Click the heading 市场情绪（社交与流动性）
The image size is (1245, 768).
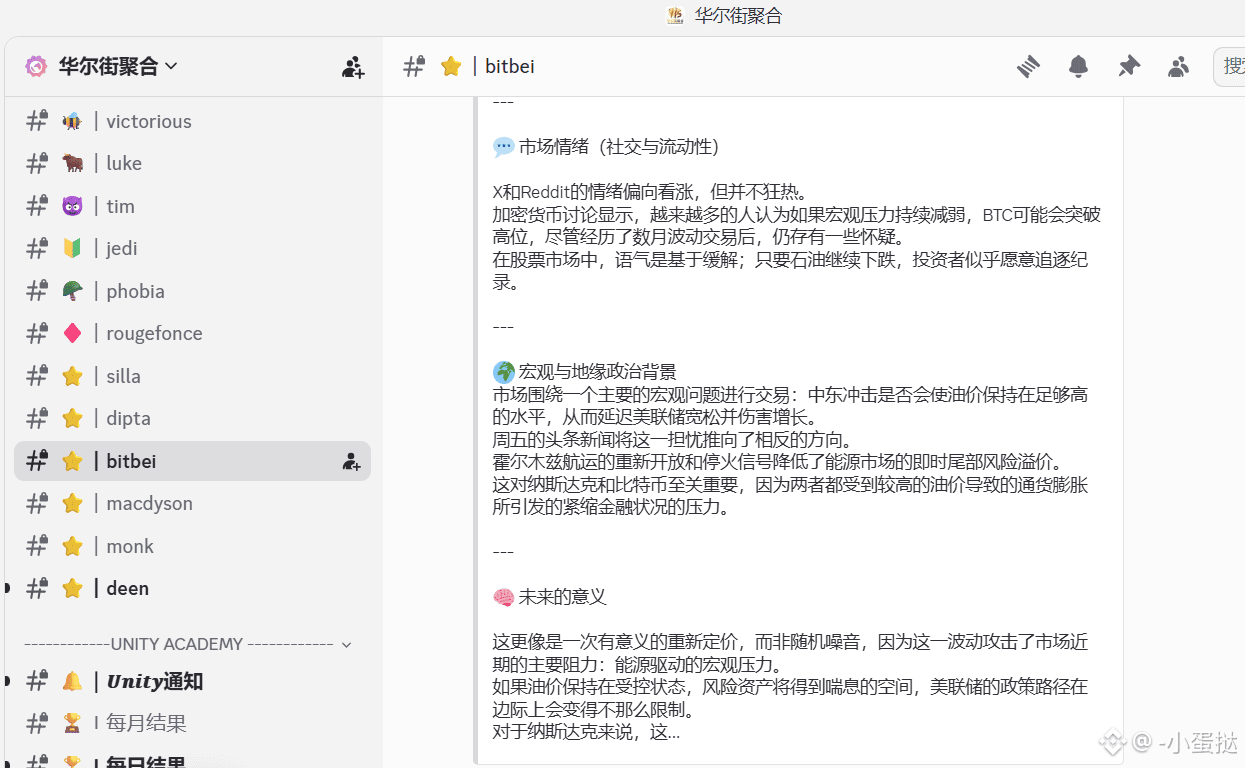pyautogui.click(x=619, y=147)
